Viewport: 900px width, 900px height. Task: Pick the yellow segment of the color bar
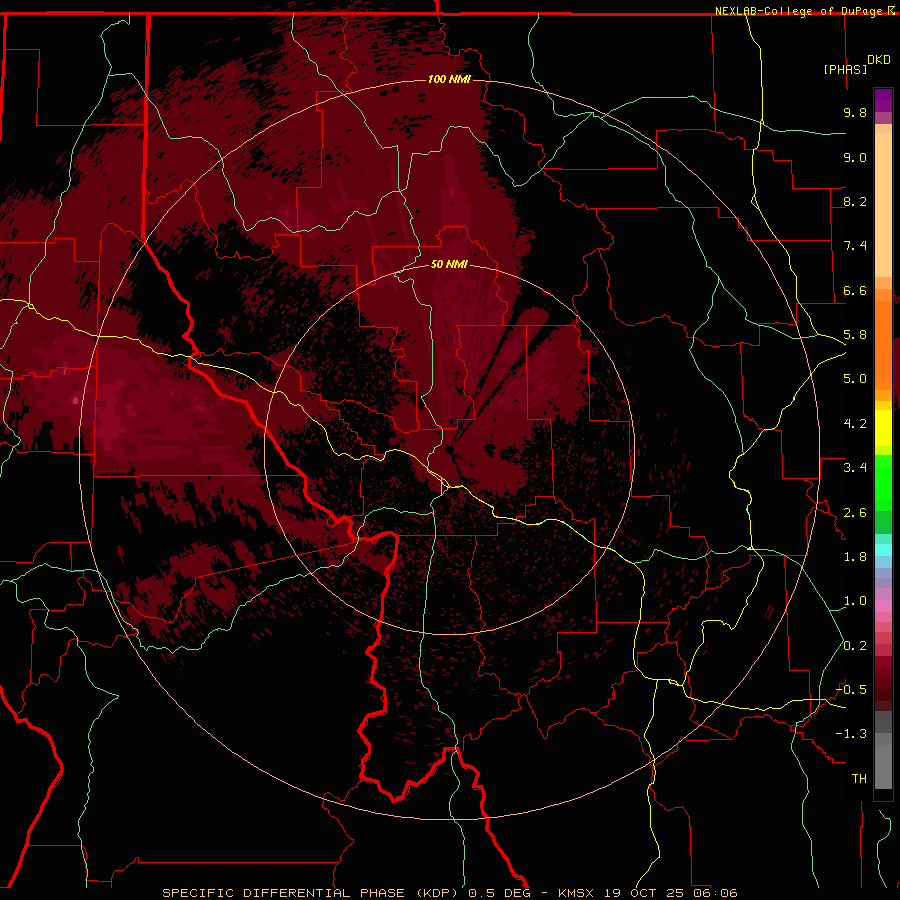883,428
